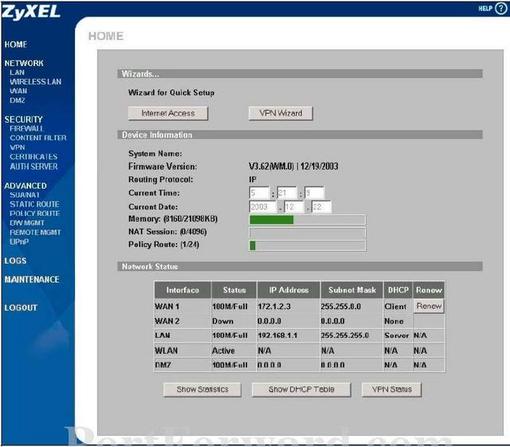Click the WAN 2 Down status cell
The width and height of the screenshot is (510, 447).
[x=223, y=321]
